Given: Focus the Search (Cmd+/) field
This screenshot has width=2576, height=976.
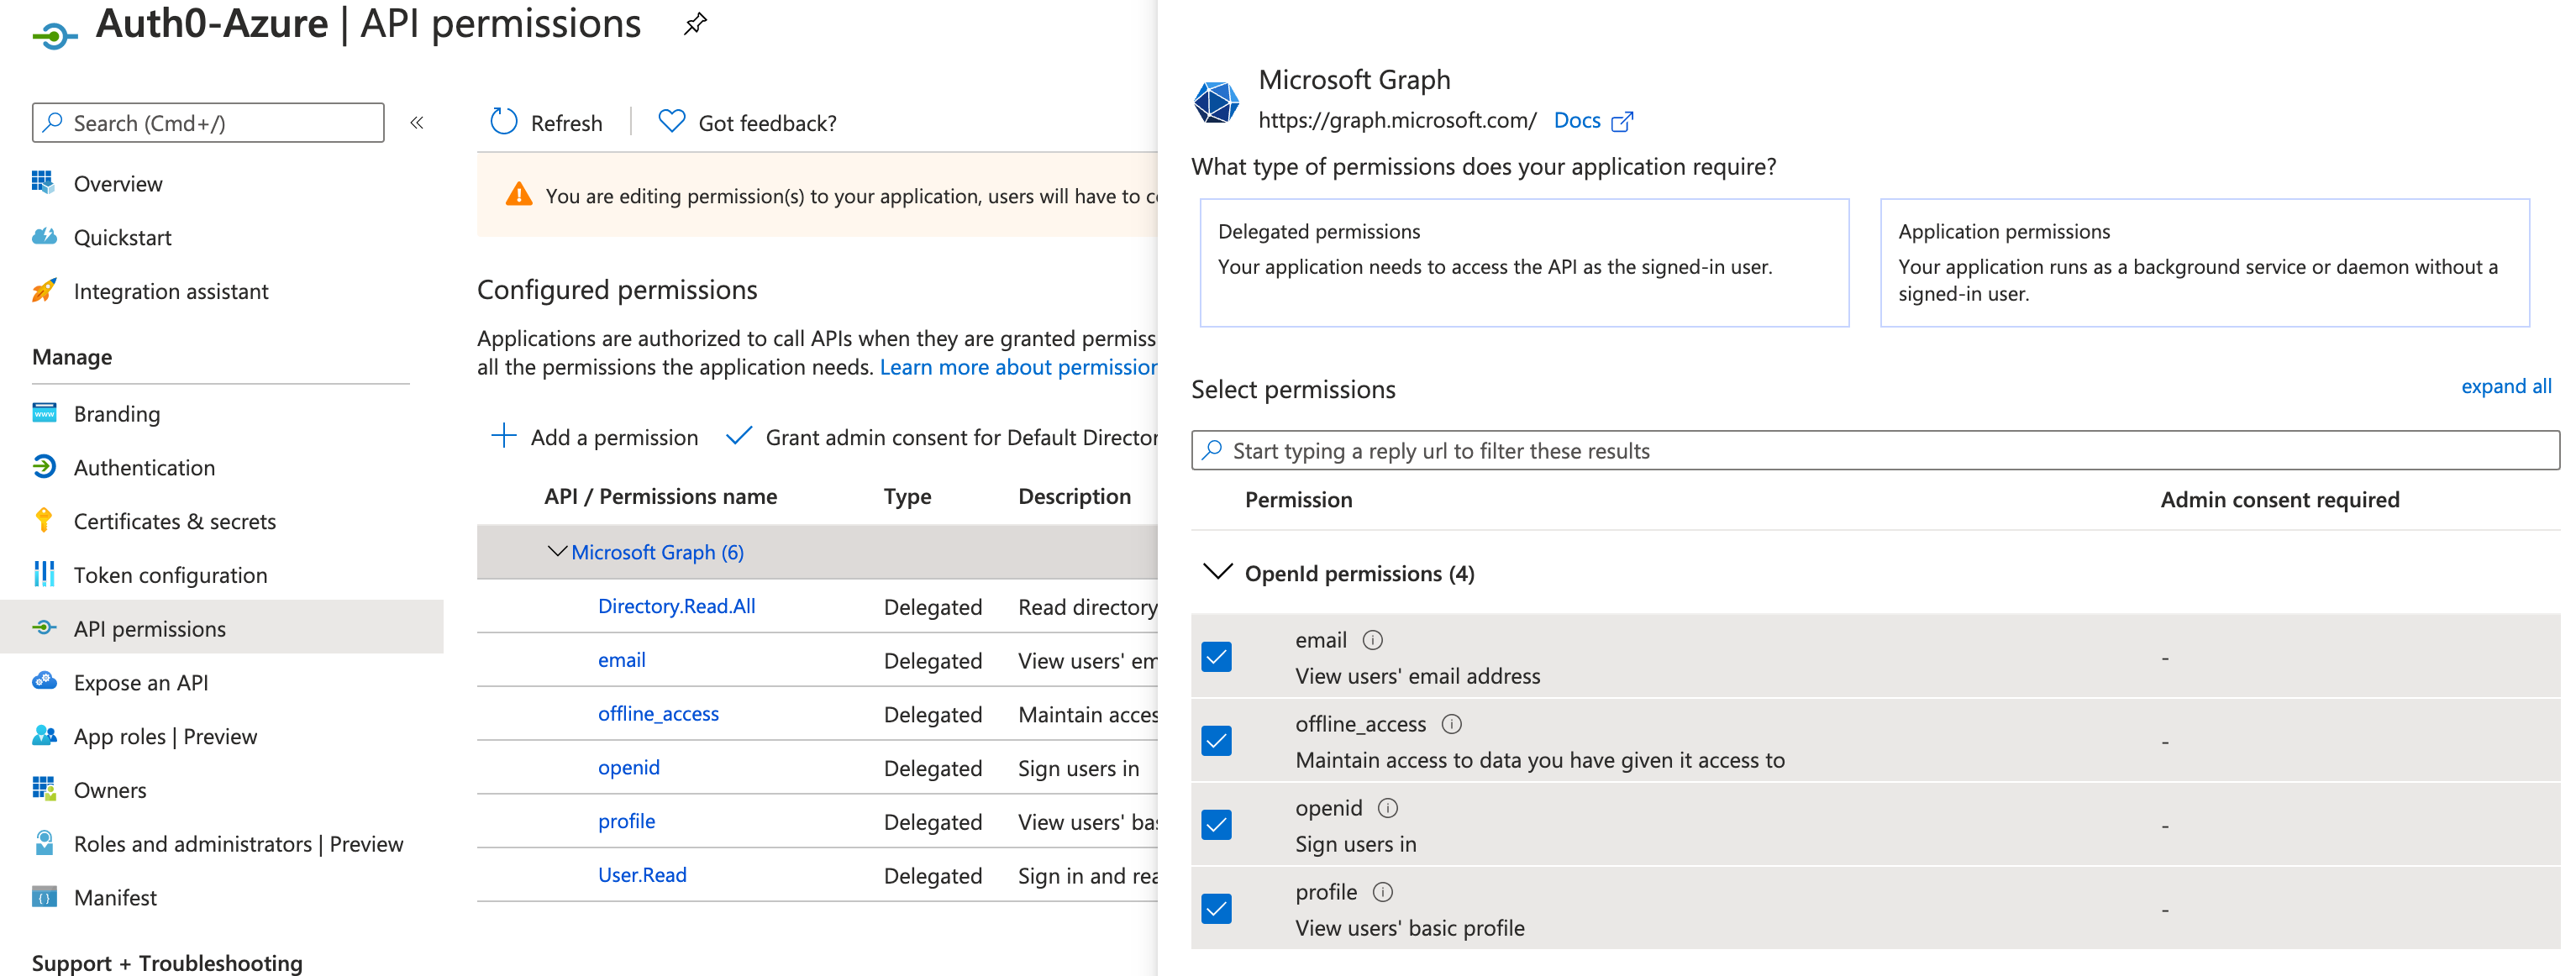Looking at the screenshot, I should [208, 123].
